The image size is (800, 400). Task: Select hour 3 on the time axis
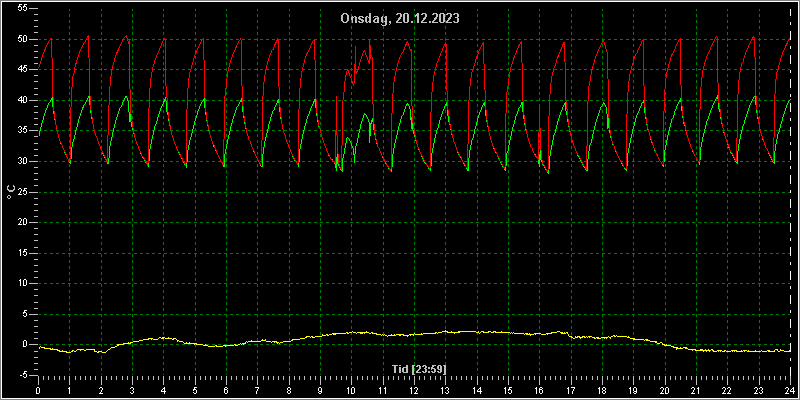pos(132,390)
